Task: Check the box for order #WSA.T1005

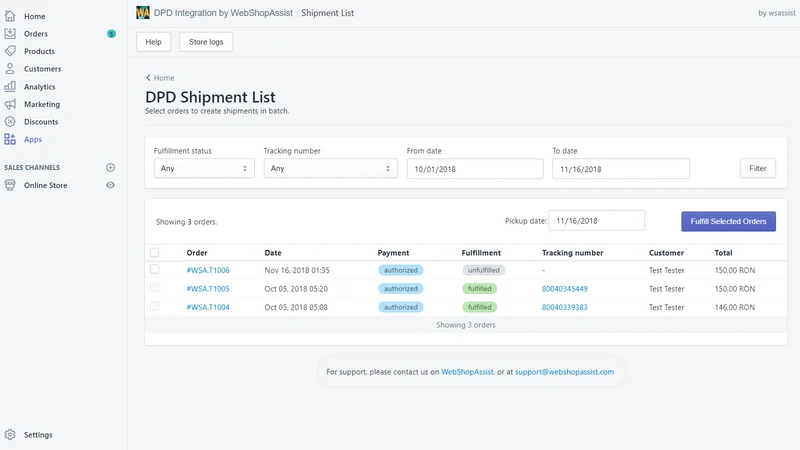Action: pyautogui.click(x=155, y=288)
